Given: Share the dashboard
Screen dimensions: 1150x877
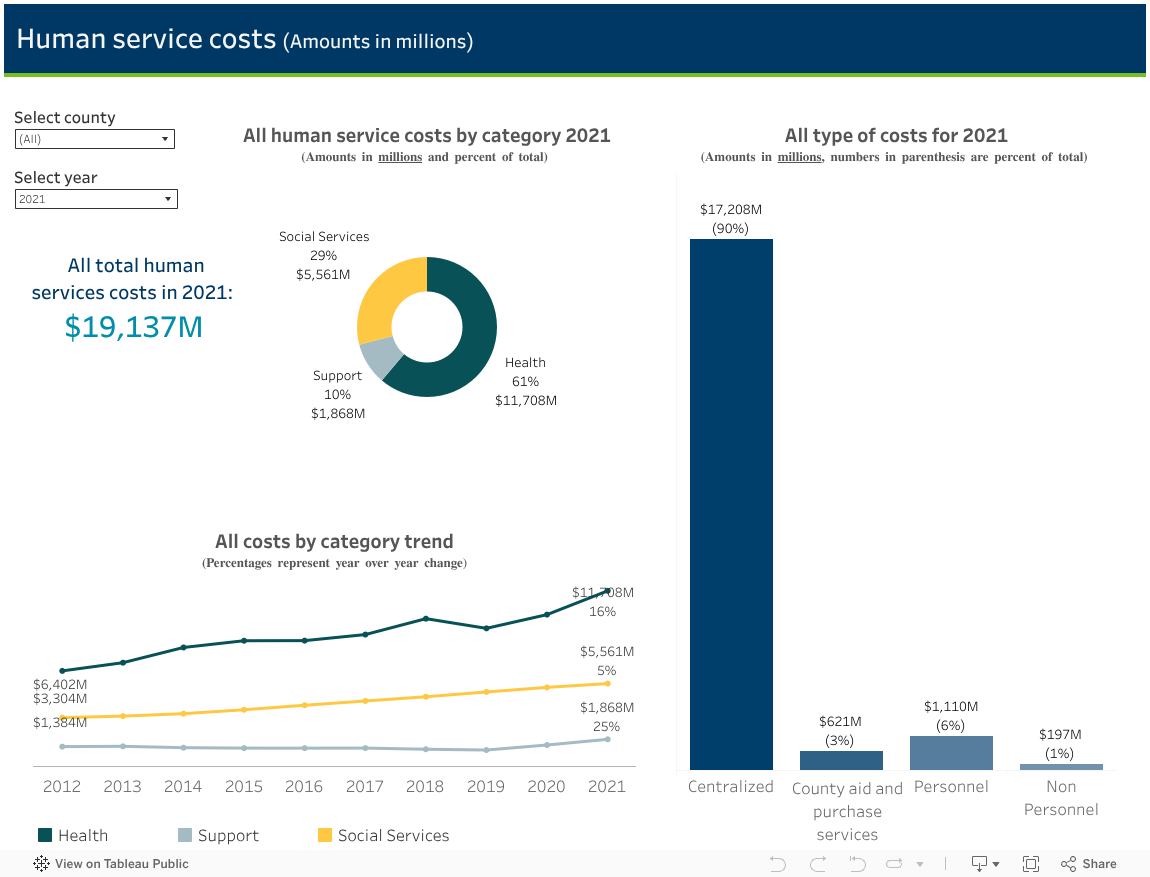Looking at the screenshot, I should point(1089,864).
